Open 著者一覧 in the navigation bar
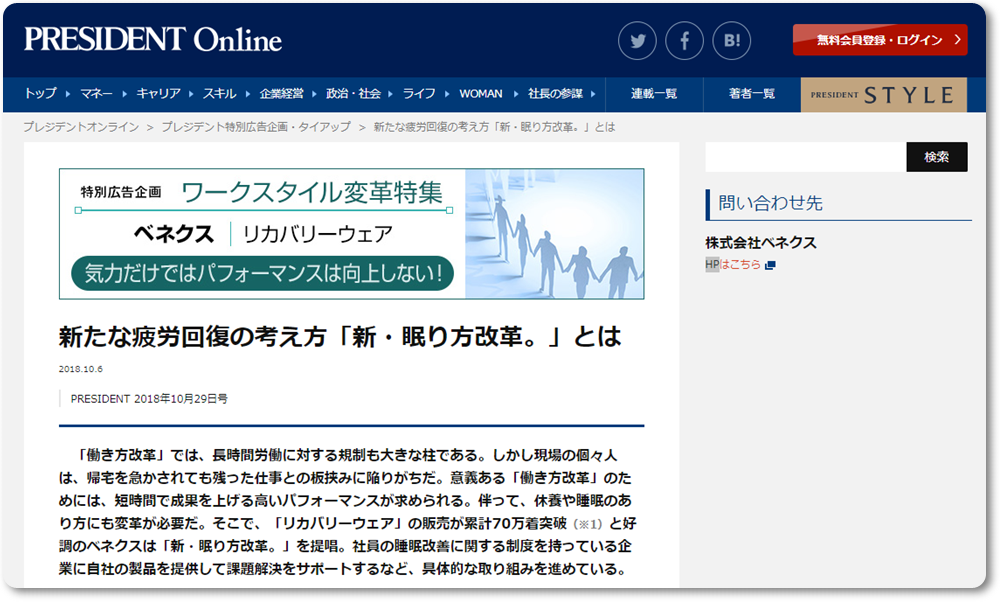1000x602 pixels. [752, 94]
